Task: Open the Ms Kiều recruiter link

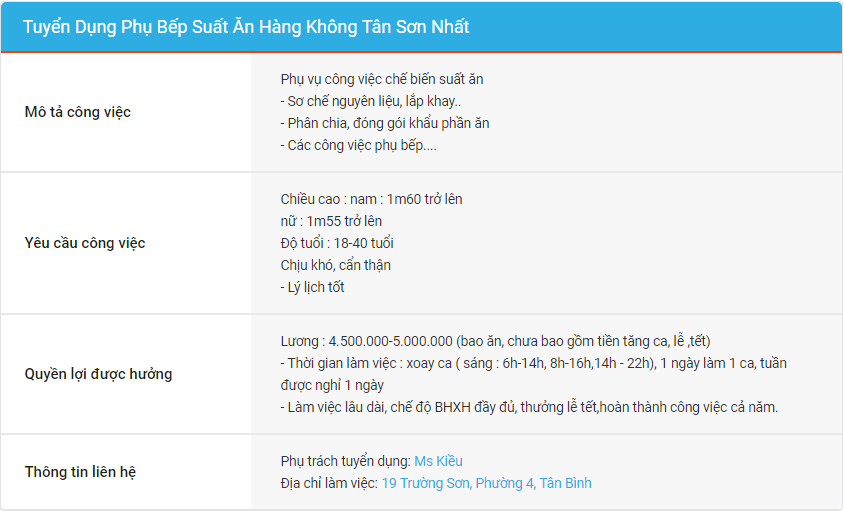Action: (x=438, y=461)
